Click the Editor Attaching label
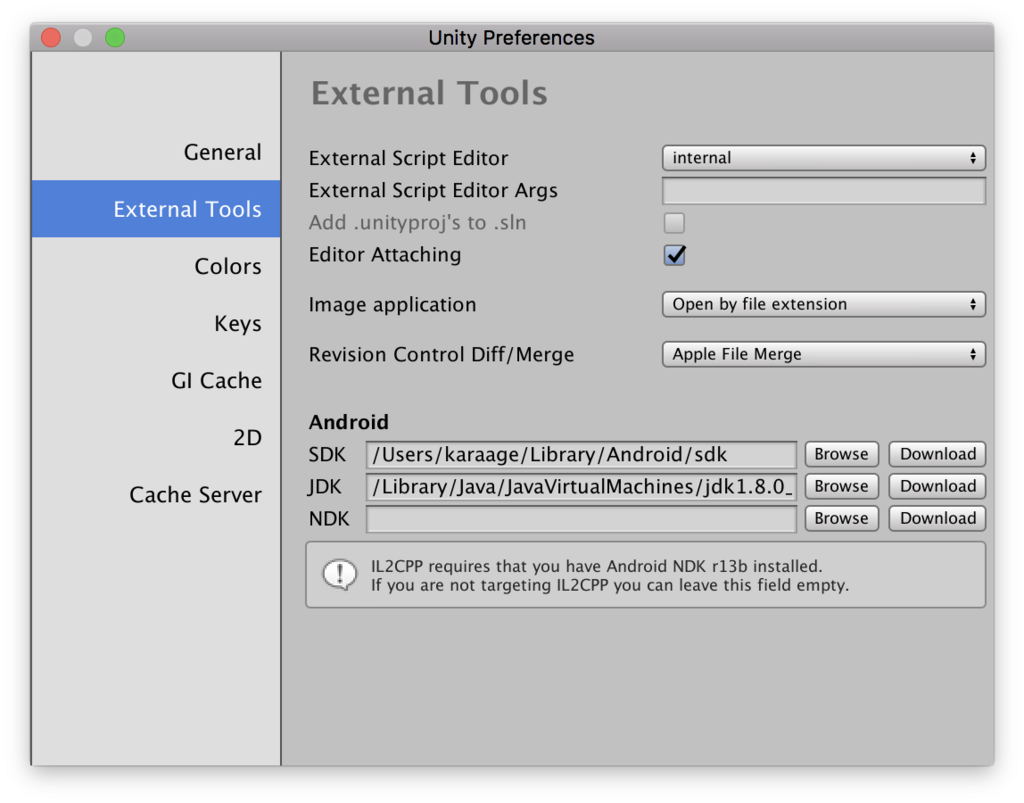Screen dimensions: 1024x803 pyautogui.click(x=385, y=255)
